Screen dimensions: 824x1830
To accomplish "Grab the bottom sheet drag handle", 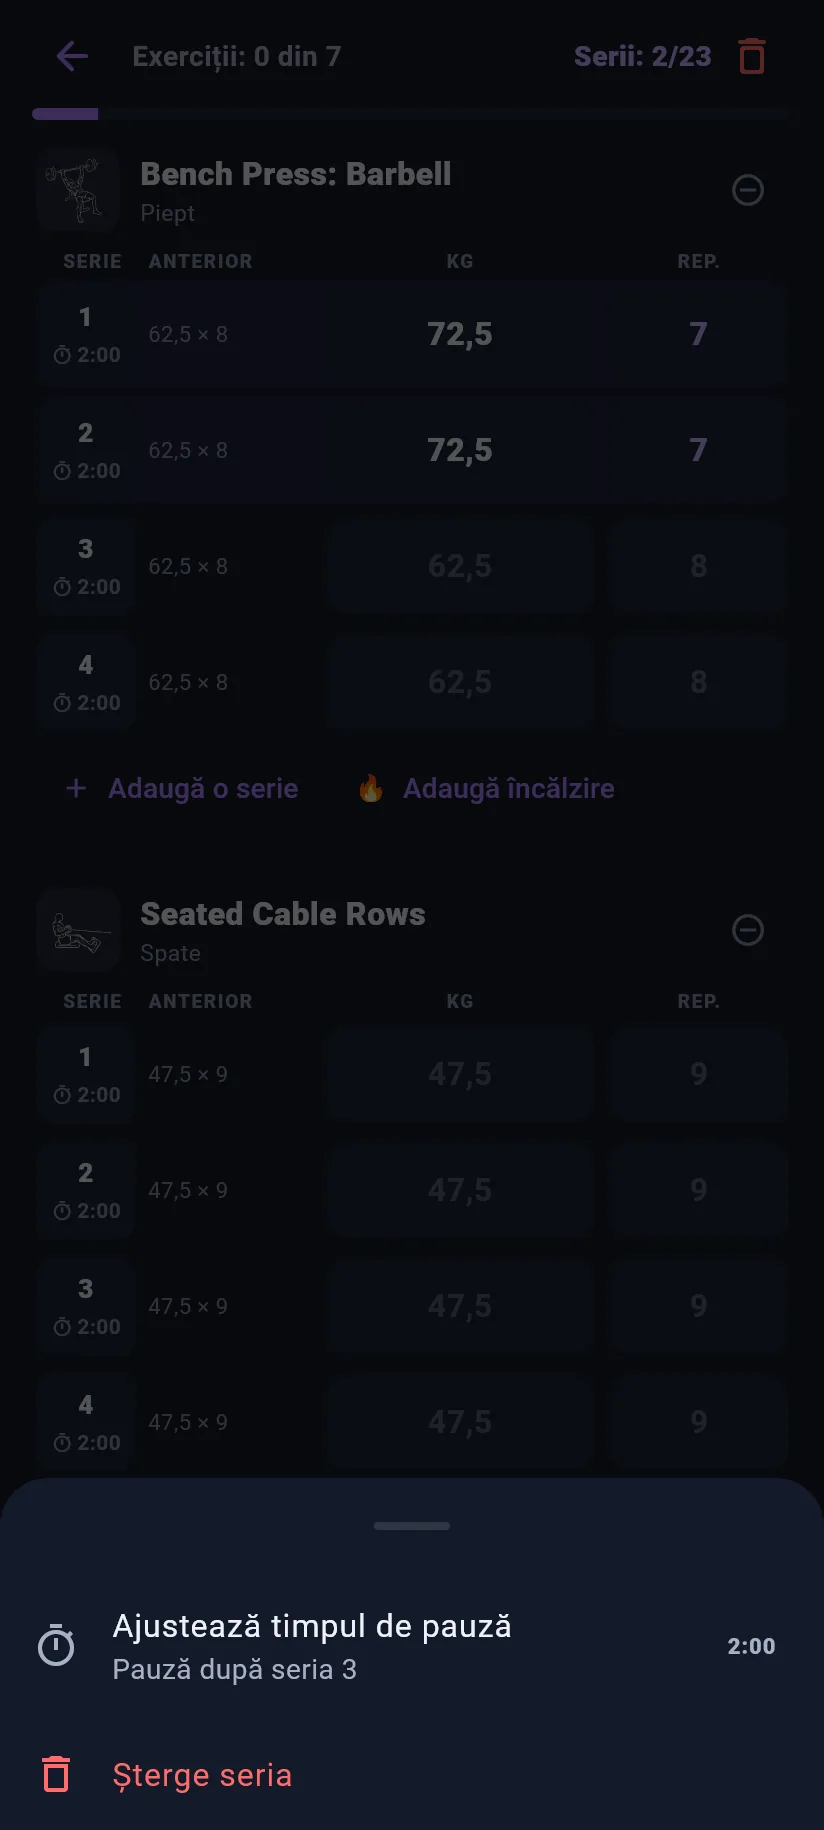I will point(412,1526).
